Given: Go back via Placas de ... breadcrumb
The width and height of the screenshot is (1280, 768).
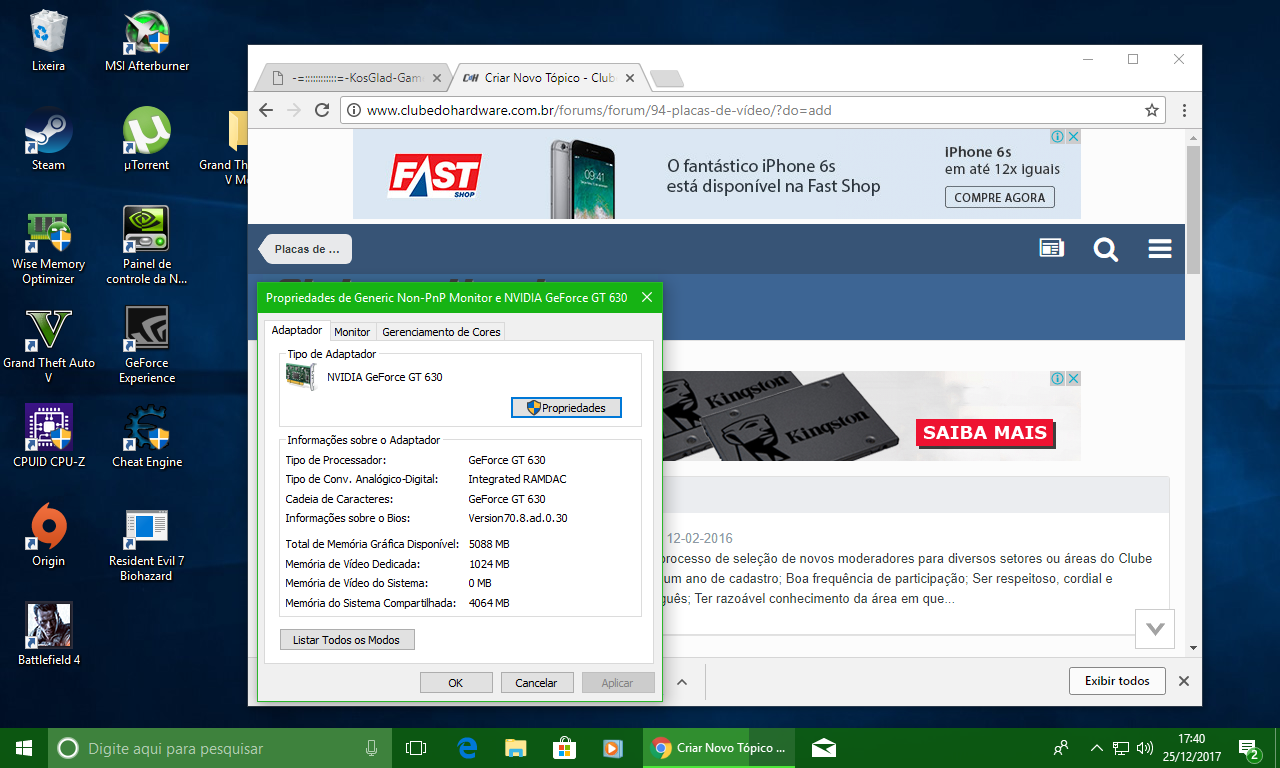Looking at the screenshot, I should (x=306, y=249).
